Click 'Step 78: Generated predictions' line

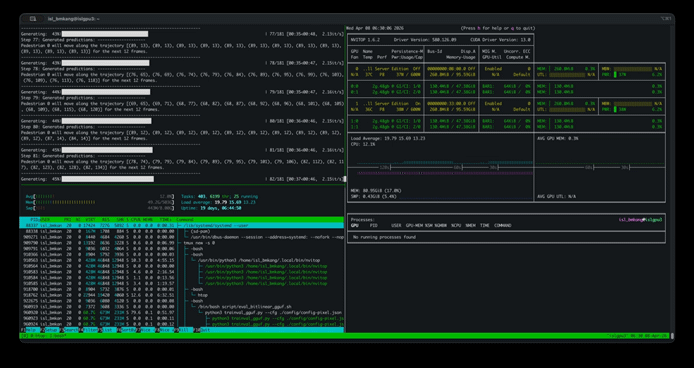(x=83, y=69)
